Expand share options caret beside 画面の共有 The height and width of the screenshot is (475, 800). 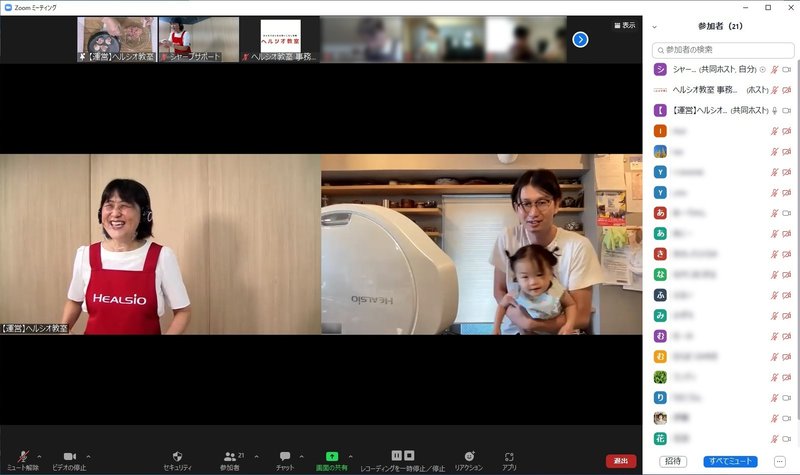(350, 456)
